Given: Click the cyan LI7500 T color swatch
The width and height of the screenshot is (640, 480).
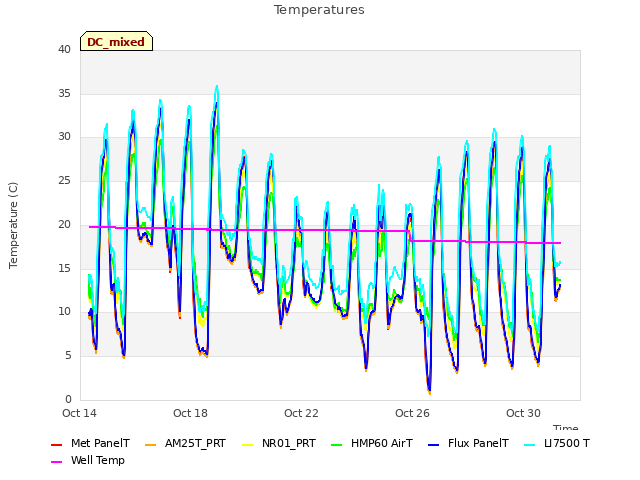Looking at the screenshot, I should pos(529,444).
